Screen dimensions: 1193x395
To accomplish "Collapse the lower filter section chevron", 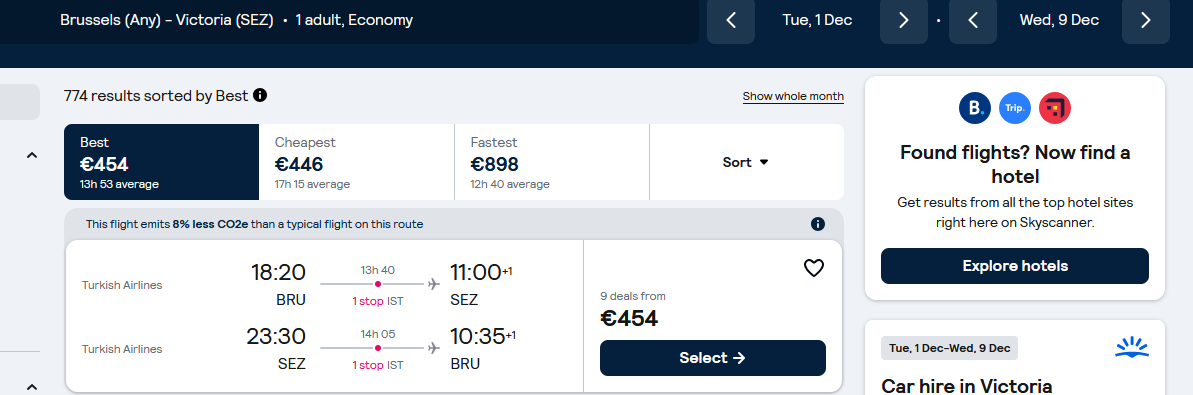I will pyautogui.click(x=32, y=387).
